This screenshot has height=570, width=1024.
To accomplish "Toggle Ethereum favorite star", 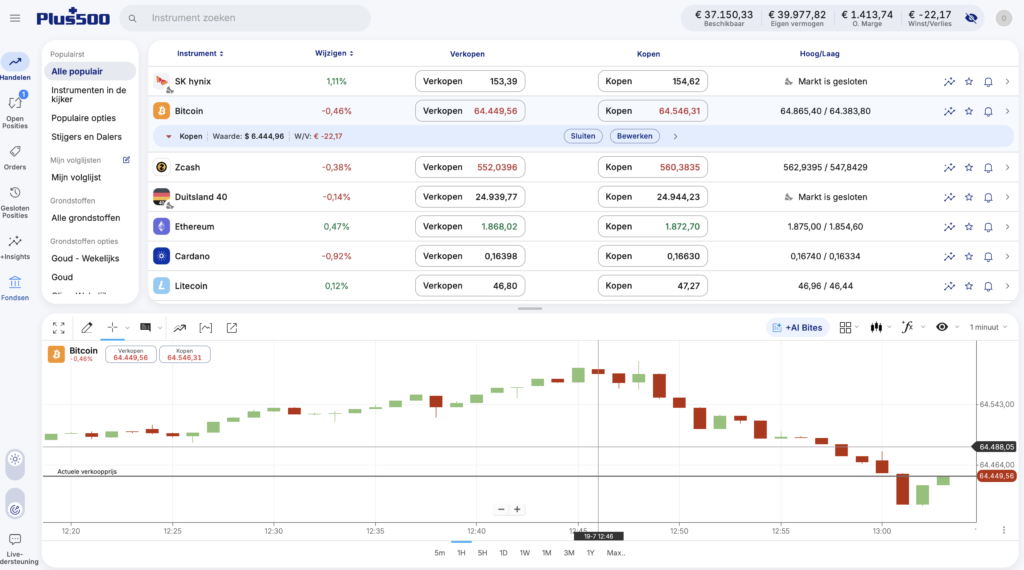I will [969, 227].
